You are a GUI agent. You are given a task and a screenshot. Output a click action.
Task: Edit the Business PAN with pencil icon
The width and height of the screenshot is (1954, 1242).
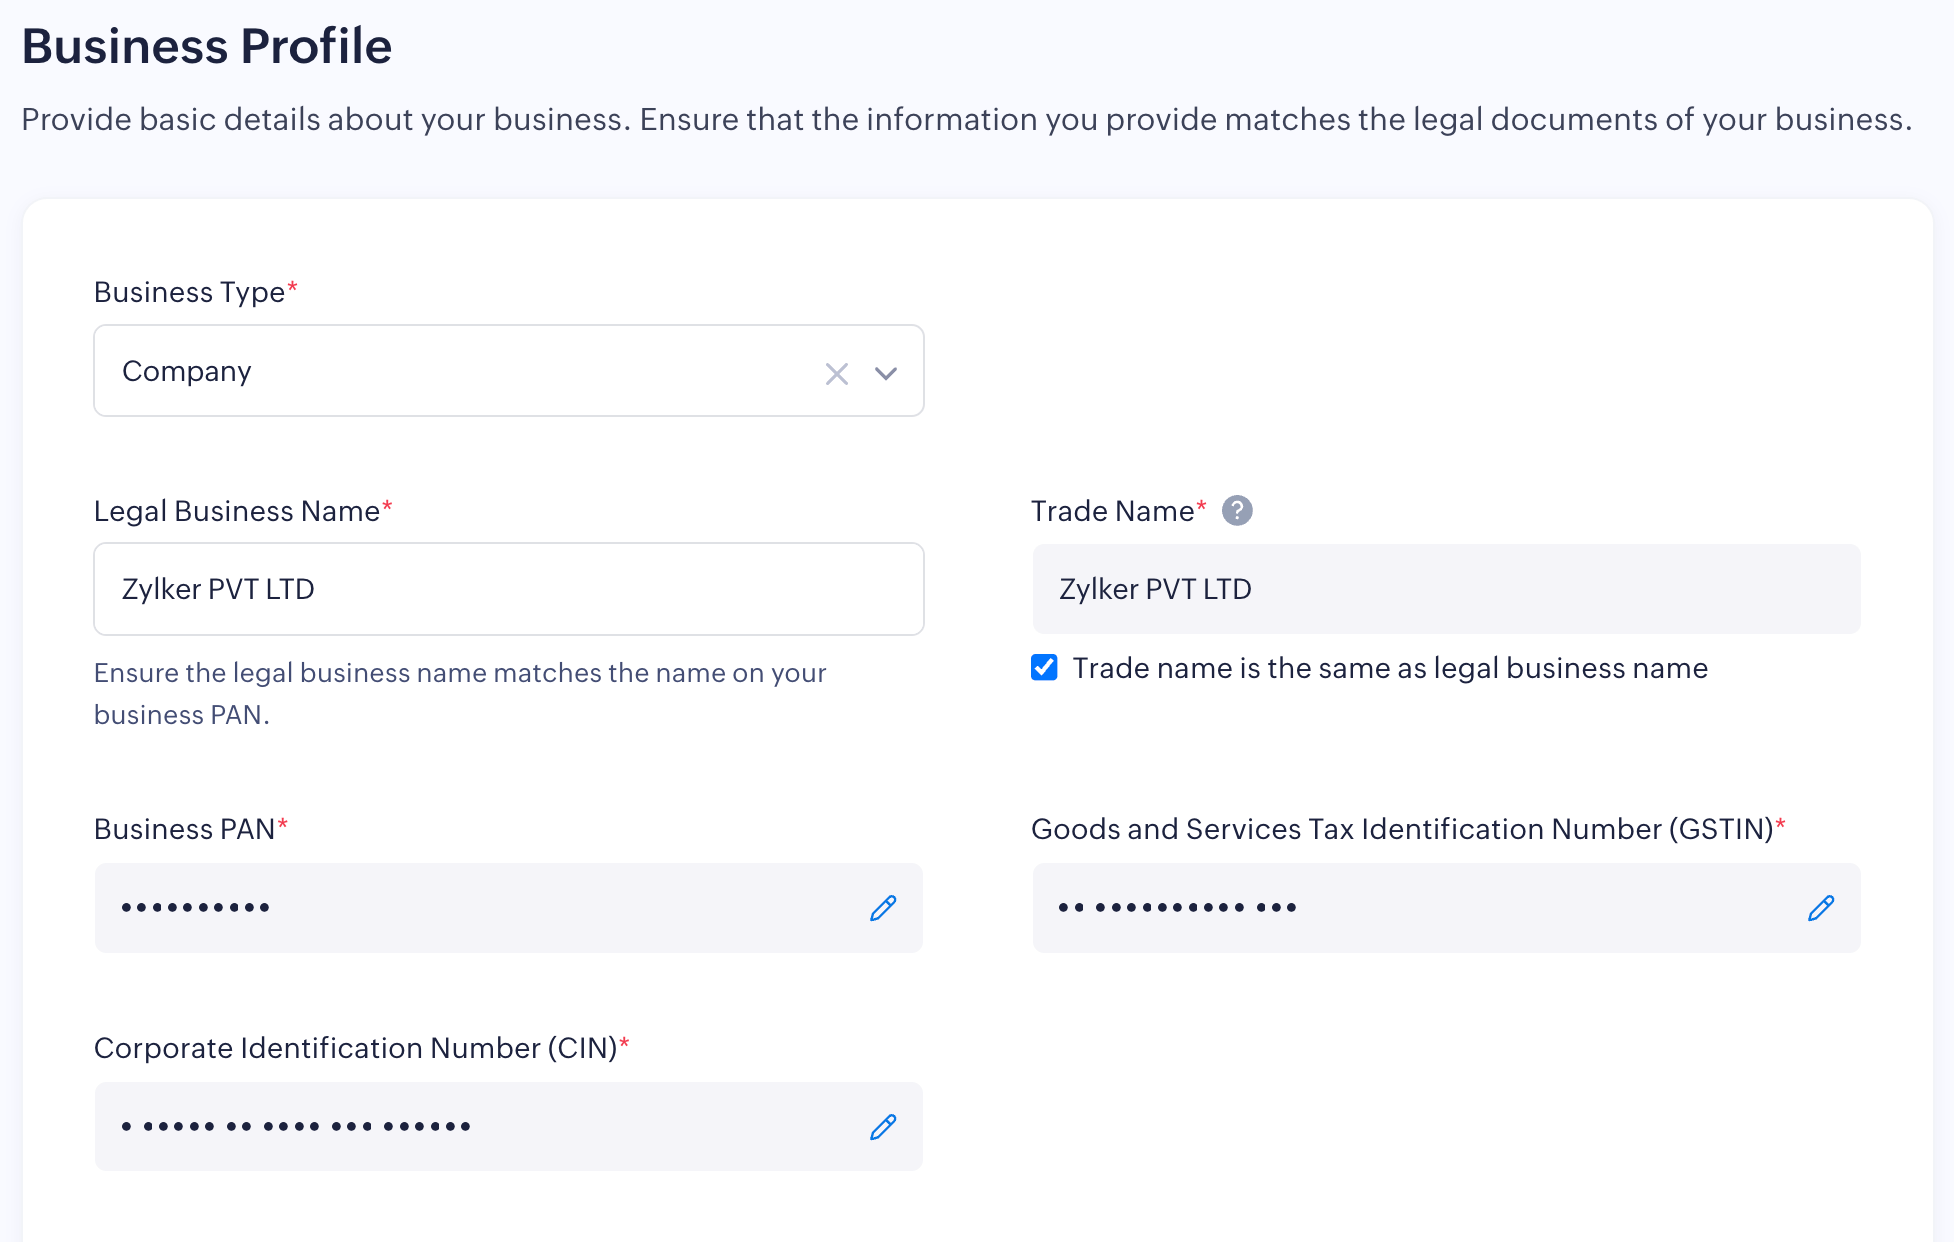(x=882, y=908)
